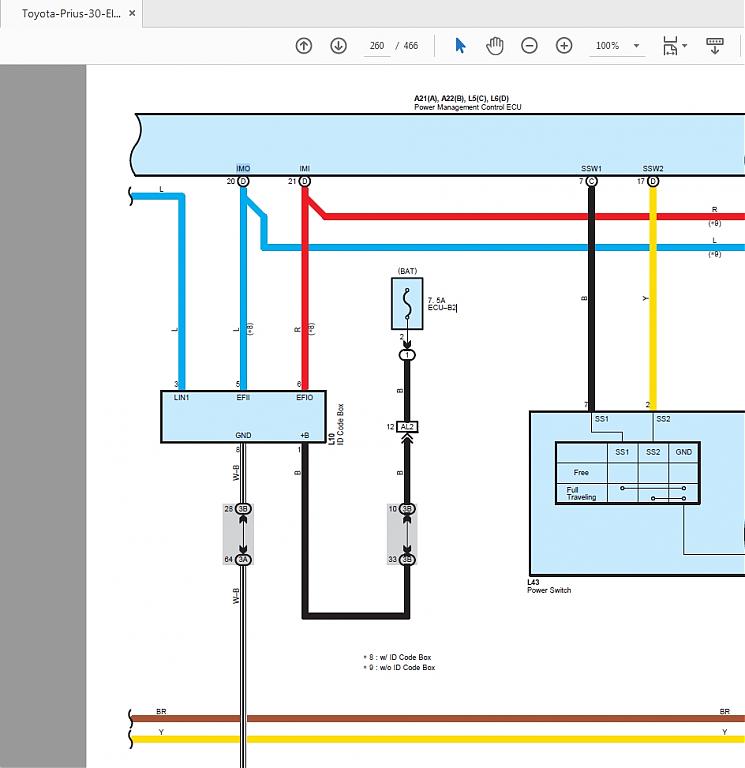Screen dimensions: 745x768
Task: Click the Power Management Control ECU title
Action: [x=467, y=107]
